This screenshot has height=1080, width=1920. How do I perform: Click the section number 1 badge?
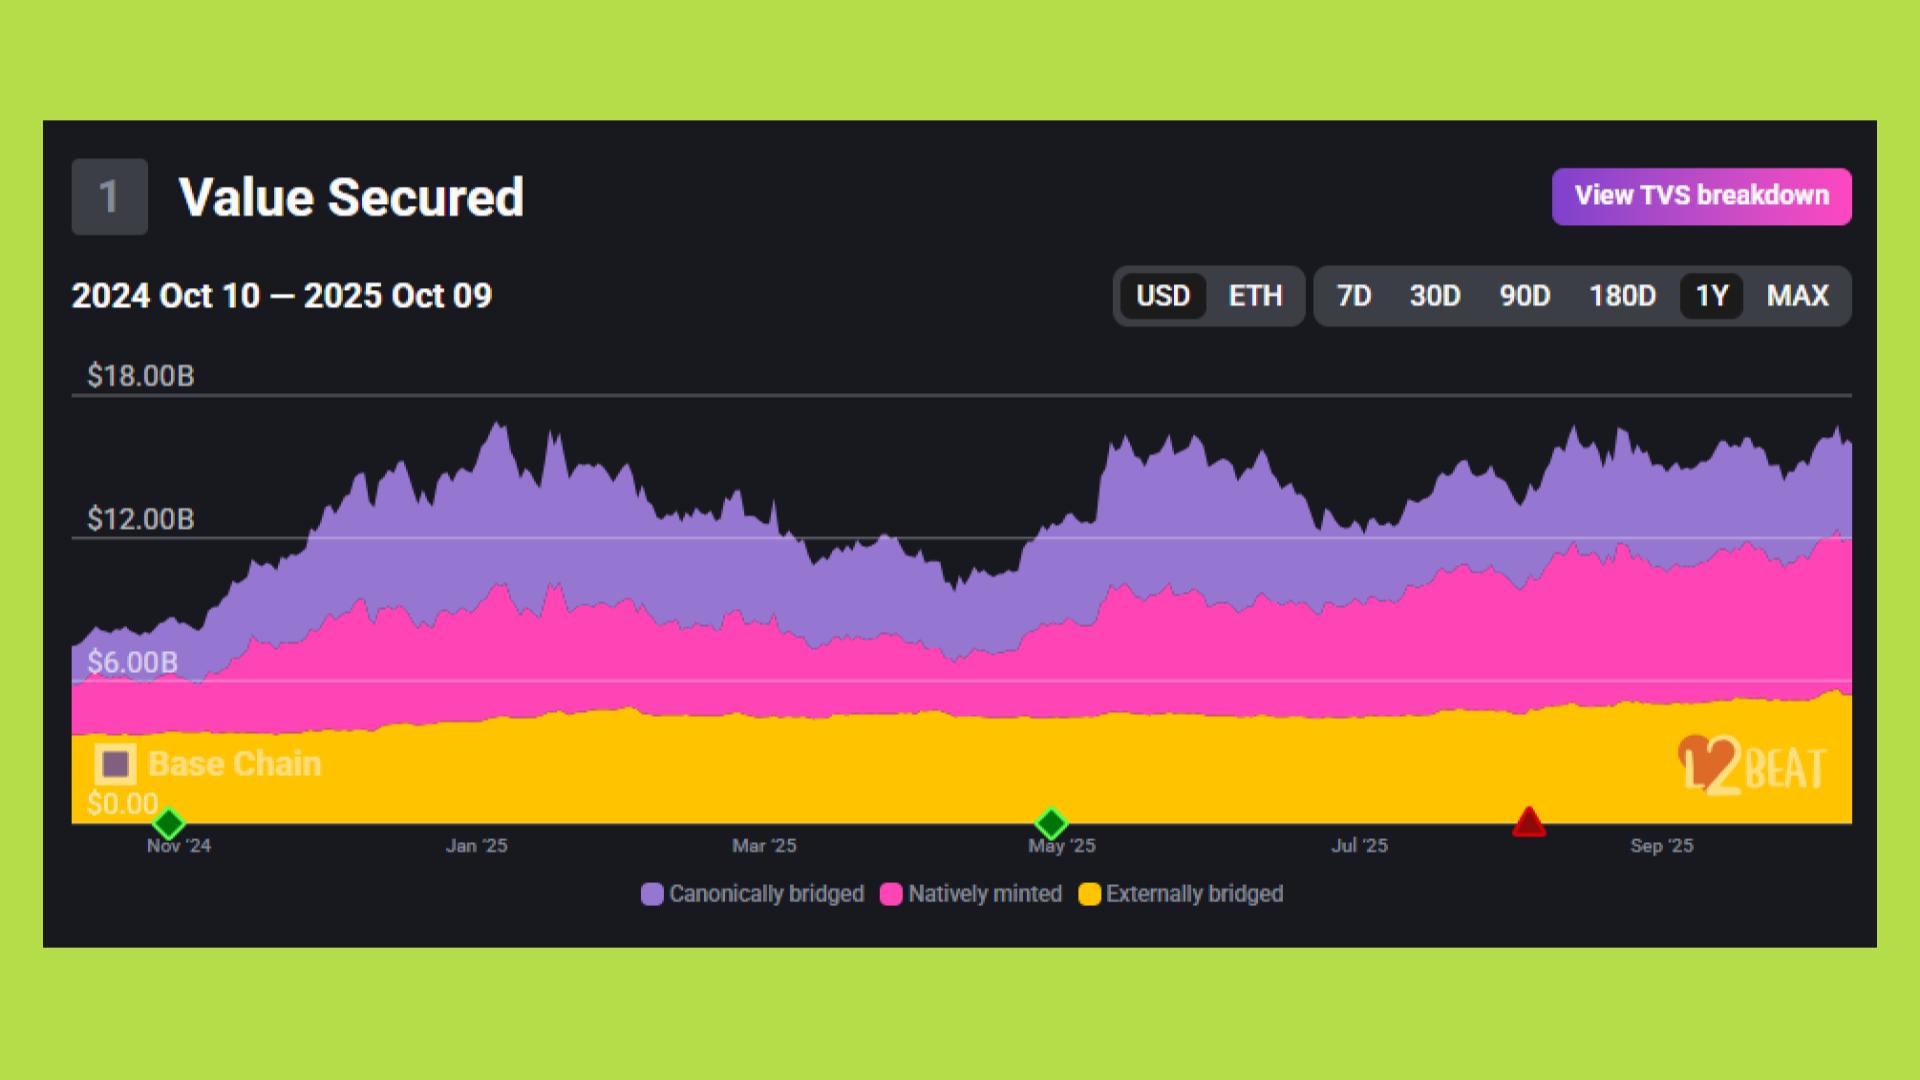[x=109, y=197]
